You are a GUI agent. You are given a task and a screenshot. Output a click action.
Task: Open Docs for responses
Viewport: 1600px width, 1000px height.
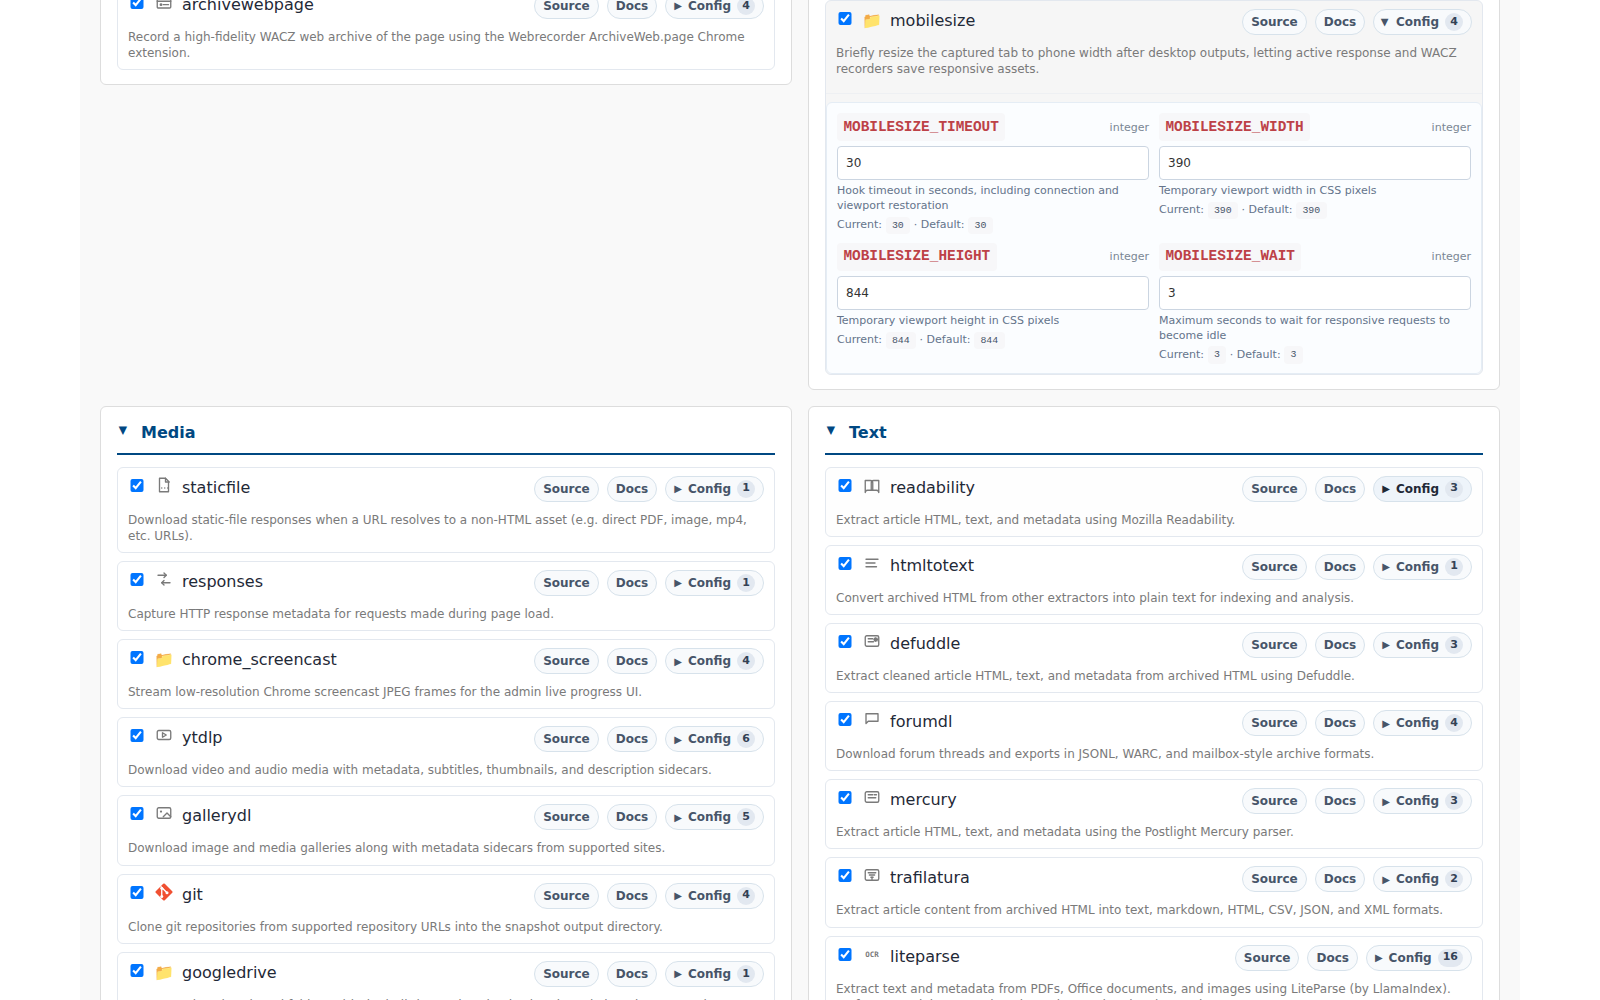[x=632, y=583]
